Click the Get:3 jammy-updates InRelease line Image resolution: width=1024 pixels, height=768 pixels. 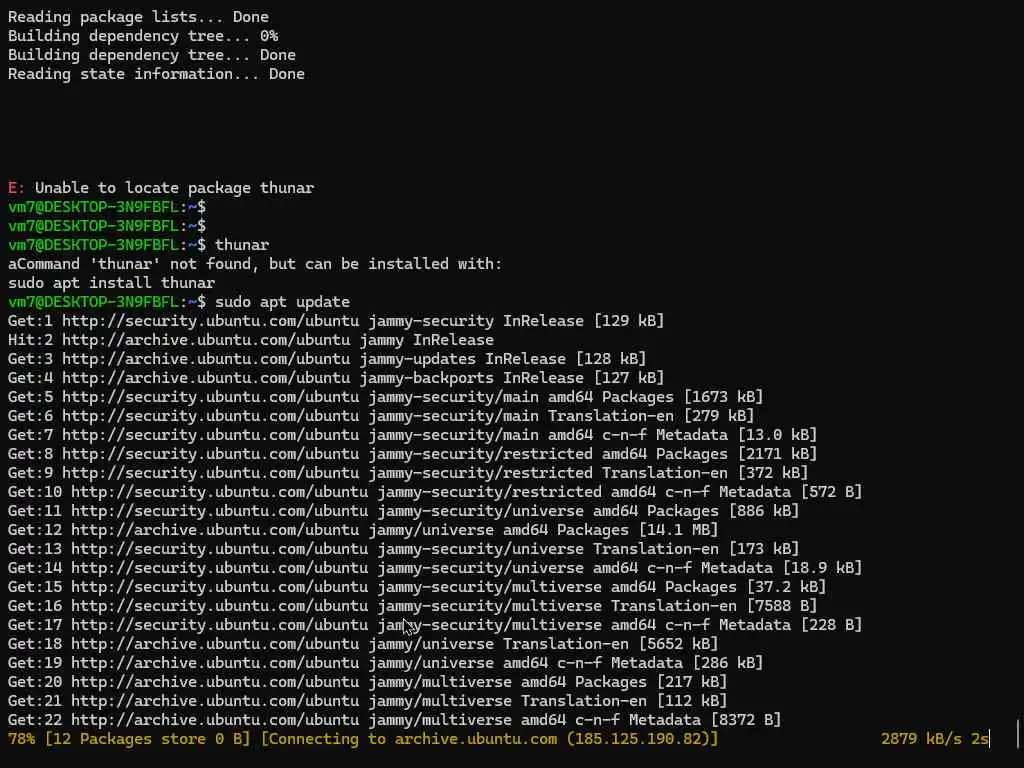point(327,359)
